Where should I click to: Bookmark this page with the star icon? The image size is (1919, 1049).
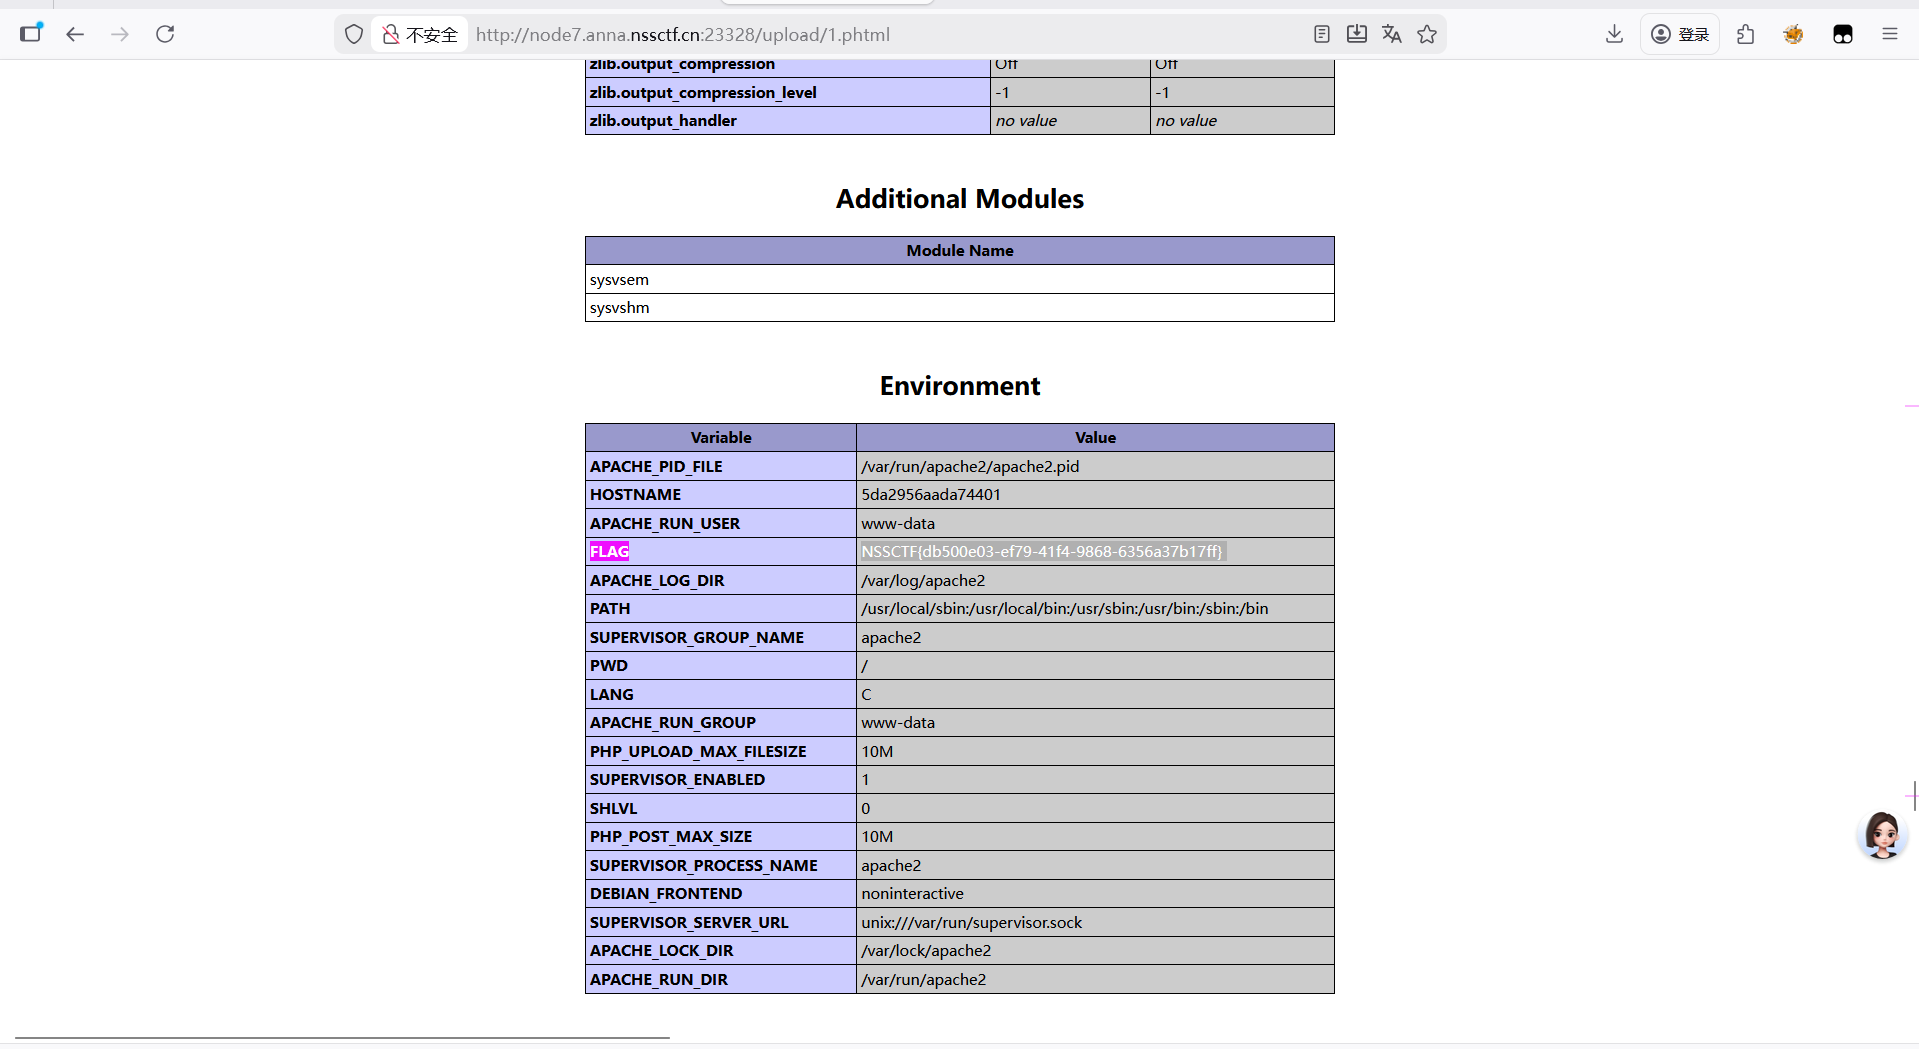point(1427,34)
